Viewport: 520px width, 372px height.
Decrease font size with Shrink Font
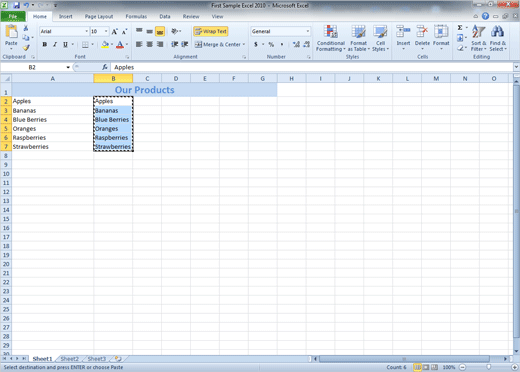pos(124,32)
